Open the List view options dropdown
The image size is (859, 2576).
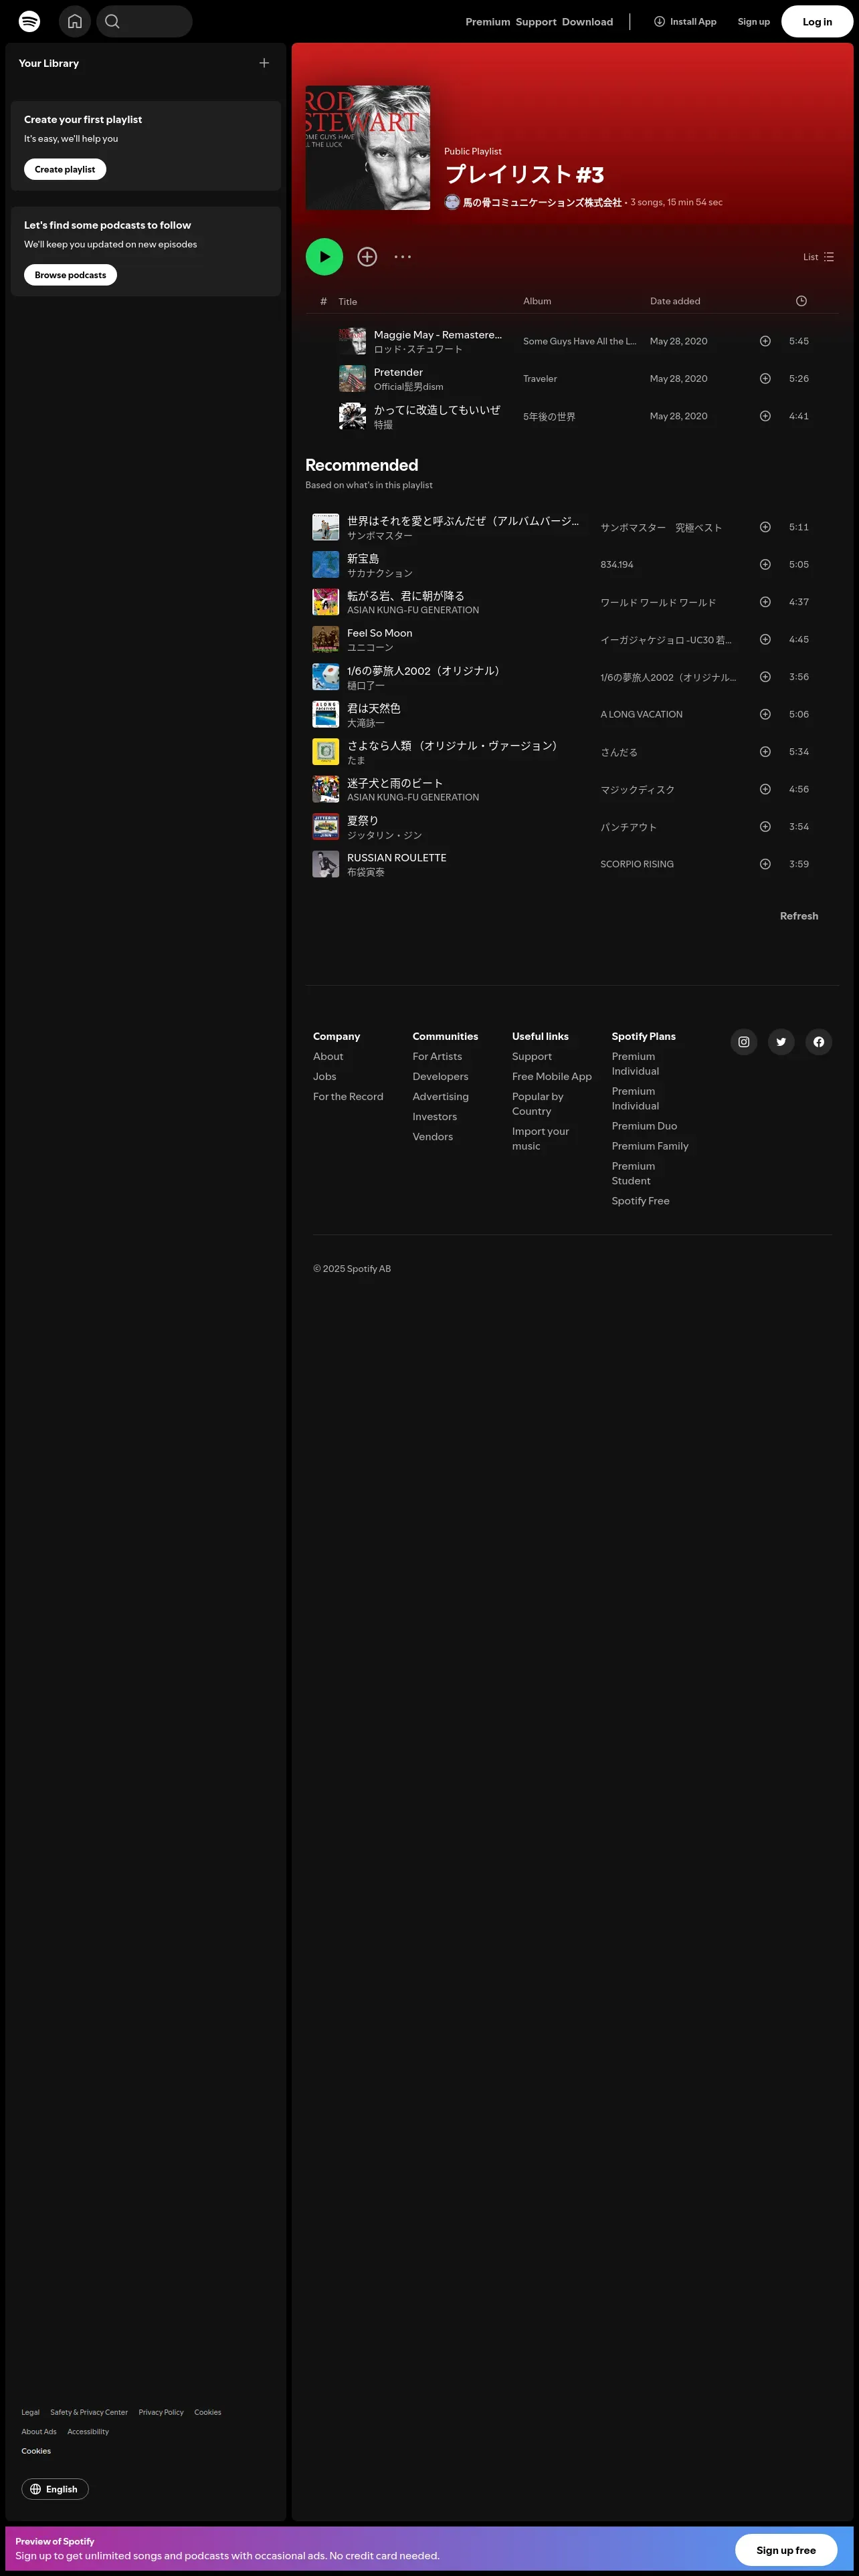click(x=818, y=257)
